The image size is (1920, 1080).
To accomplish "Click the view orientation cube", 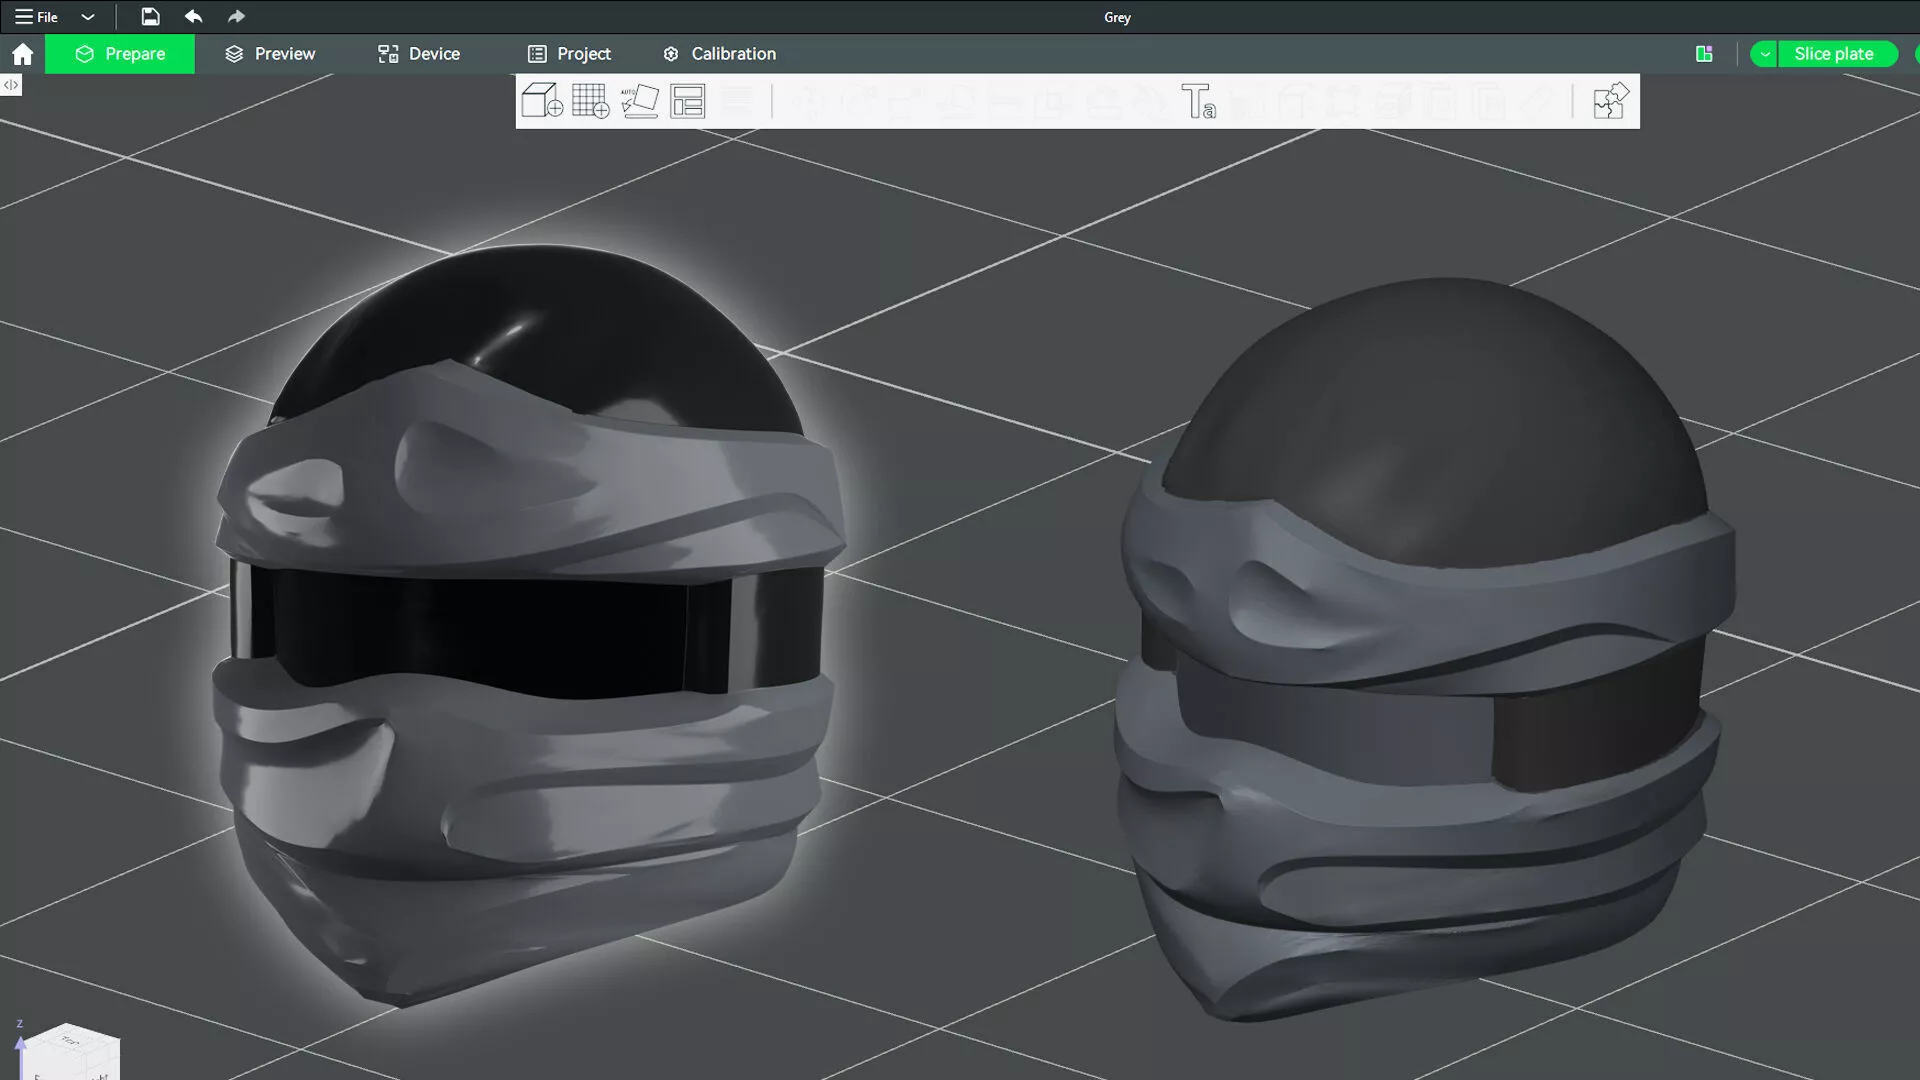I will [70, 1052].
